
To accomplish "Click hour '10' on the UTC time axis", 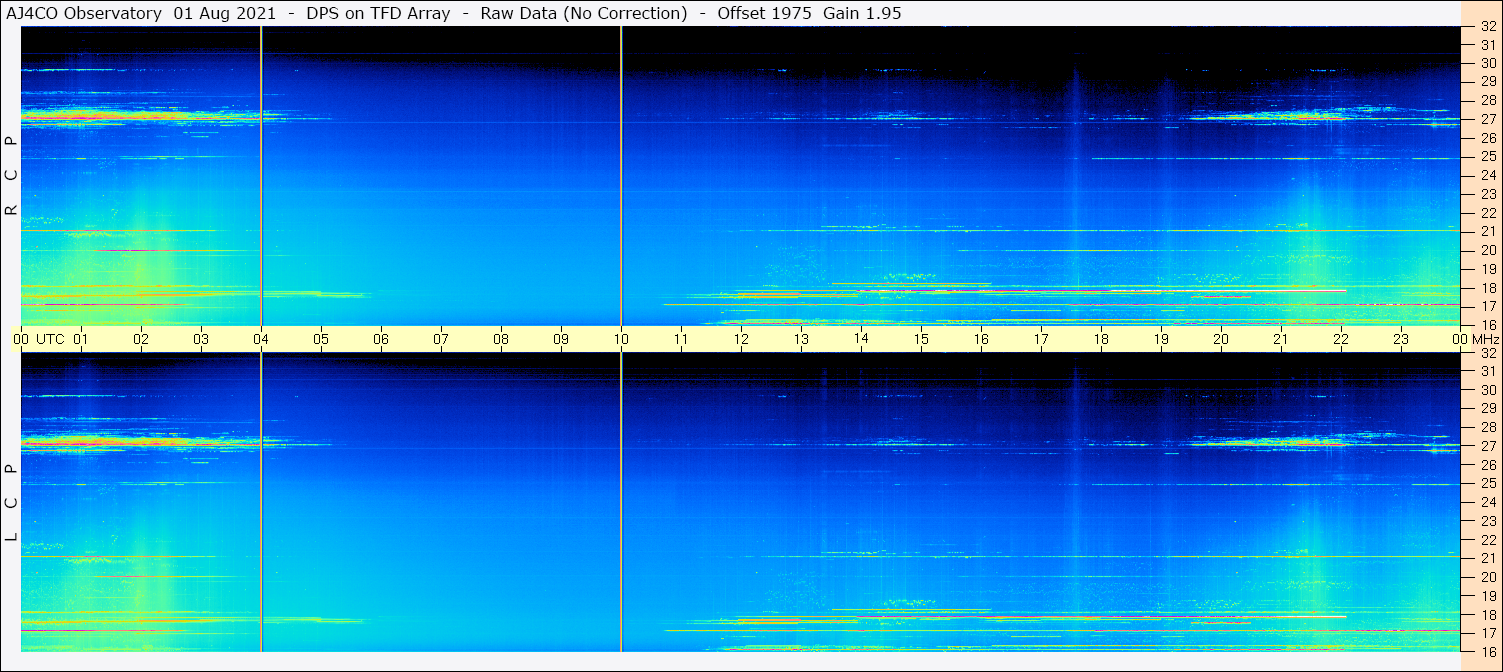I will (x=621, y=340).
